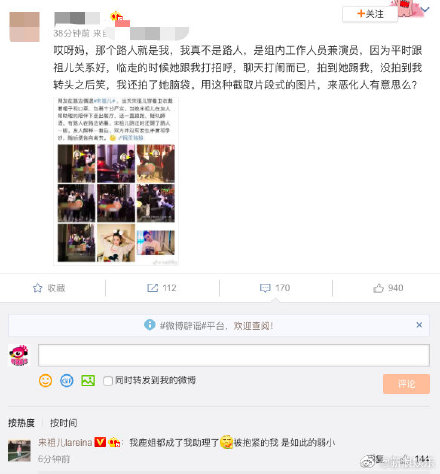This screenshot has height=474, width=440.
Task: Click inside the comment text box
Action: coord(234,355)
